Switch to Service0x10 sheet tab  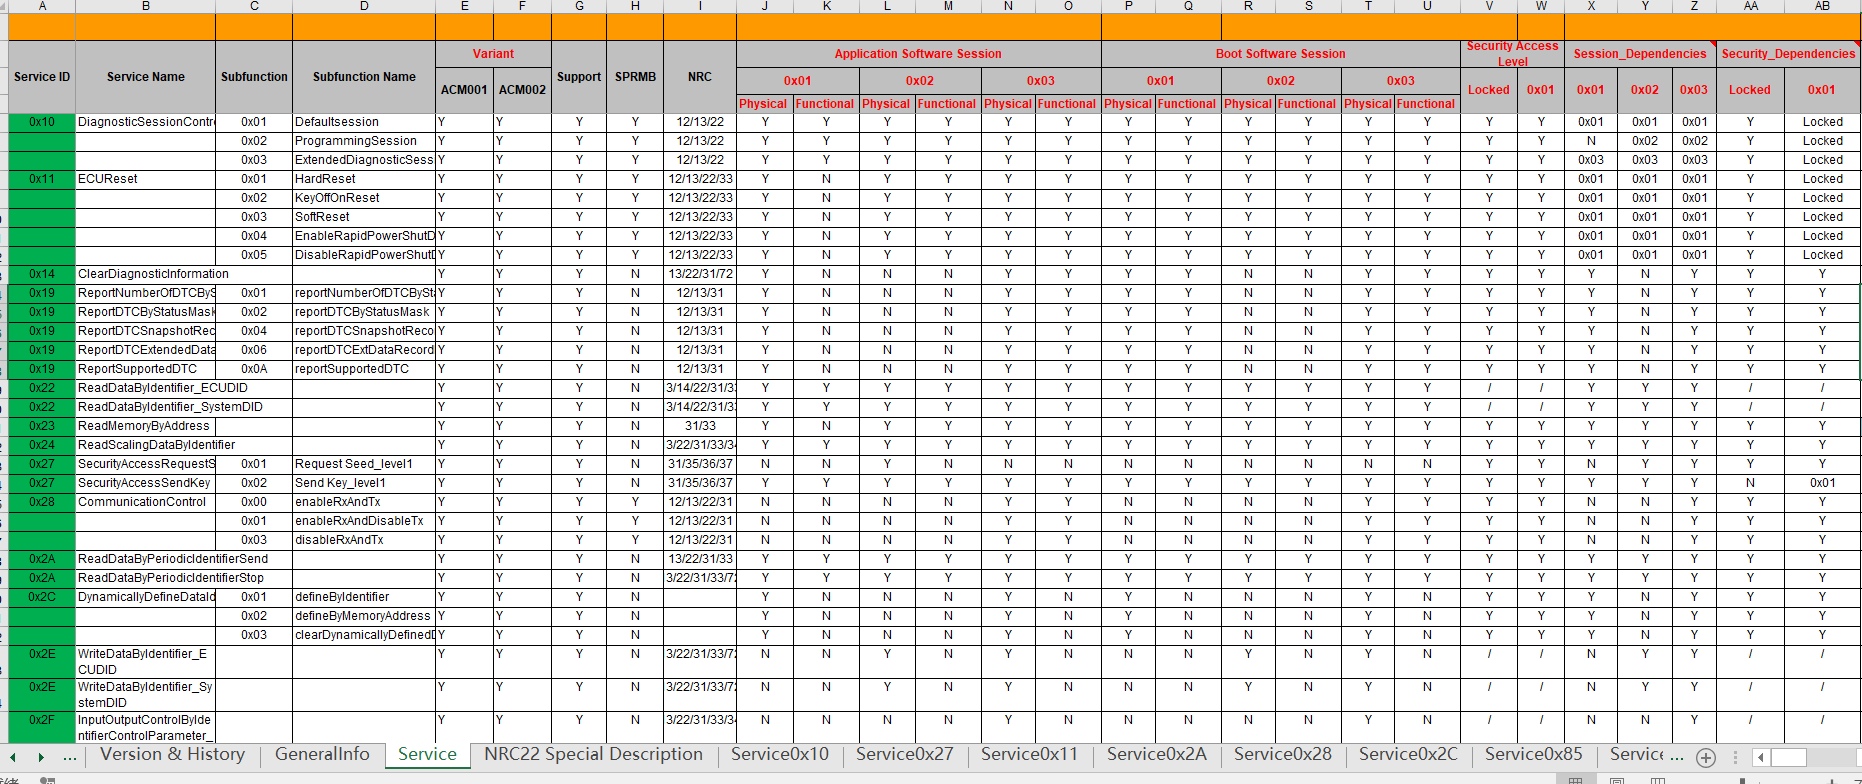click(780, 755)
